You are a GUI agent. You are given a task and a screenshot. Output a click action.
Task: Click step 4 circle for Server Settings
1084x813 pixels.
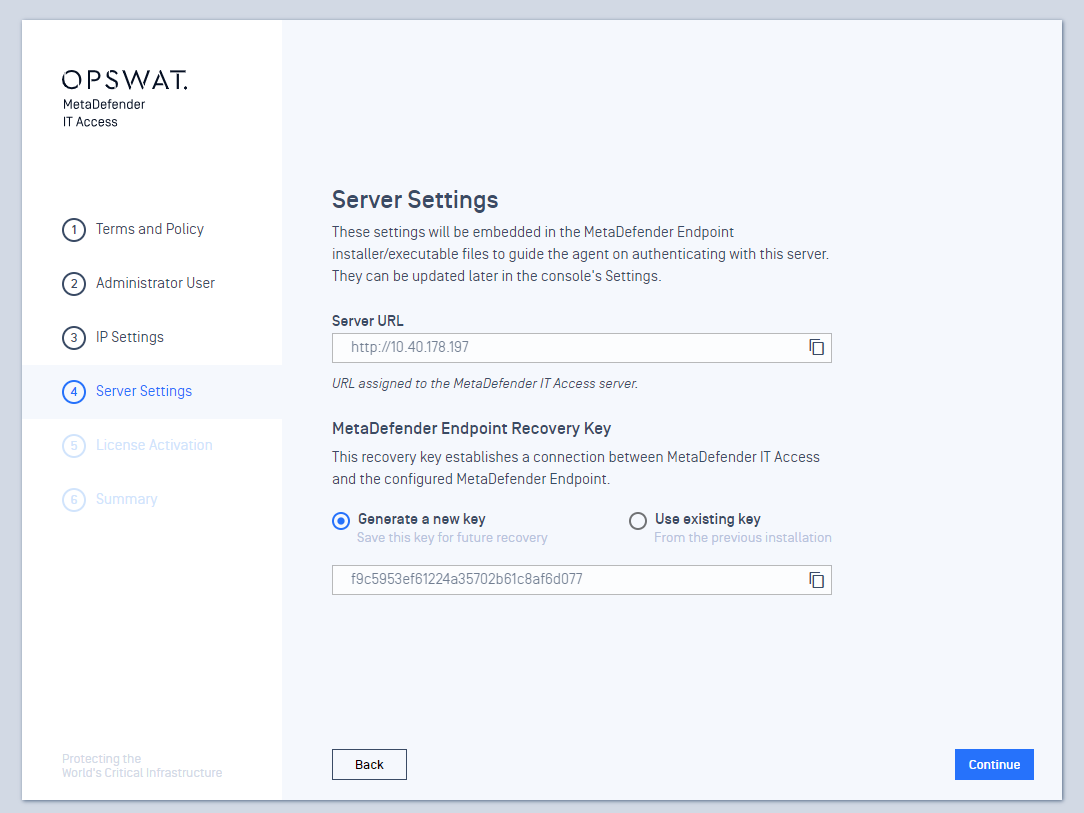point(74,391)
